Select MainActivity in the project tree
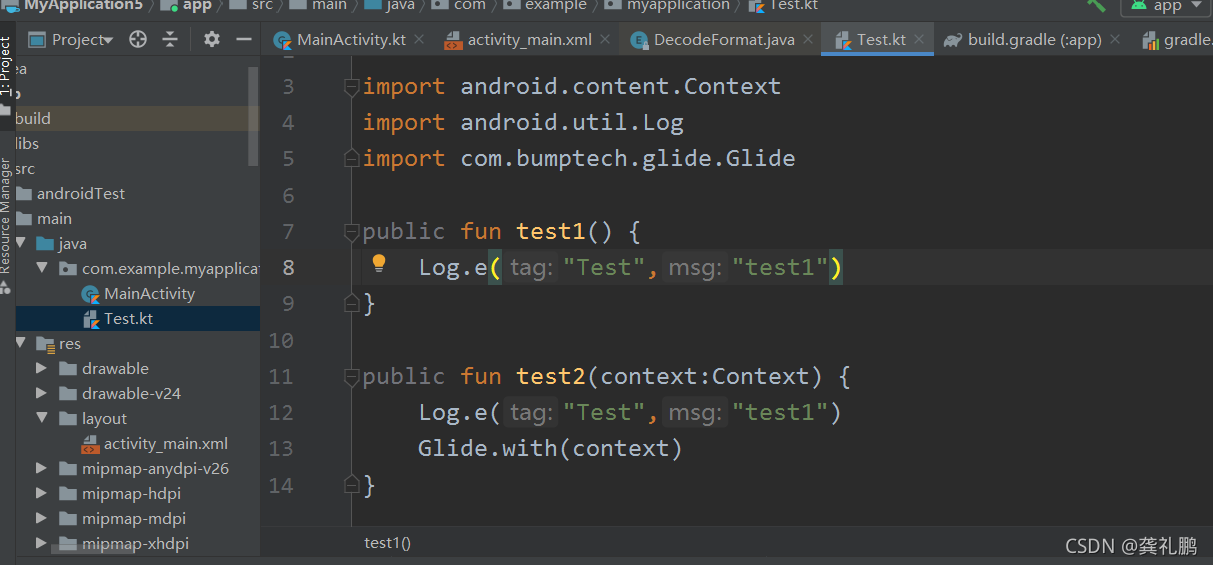1213x565 pixels. (149, 294)
